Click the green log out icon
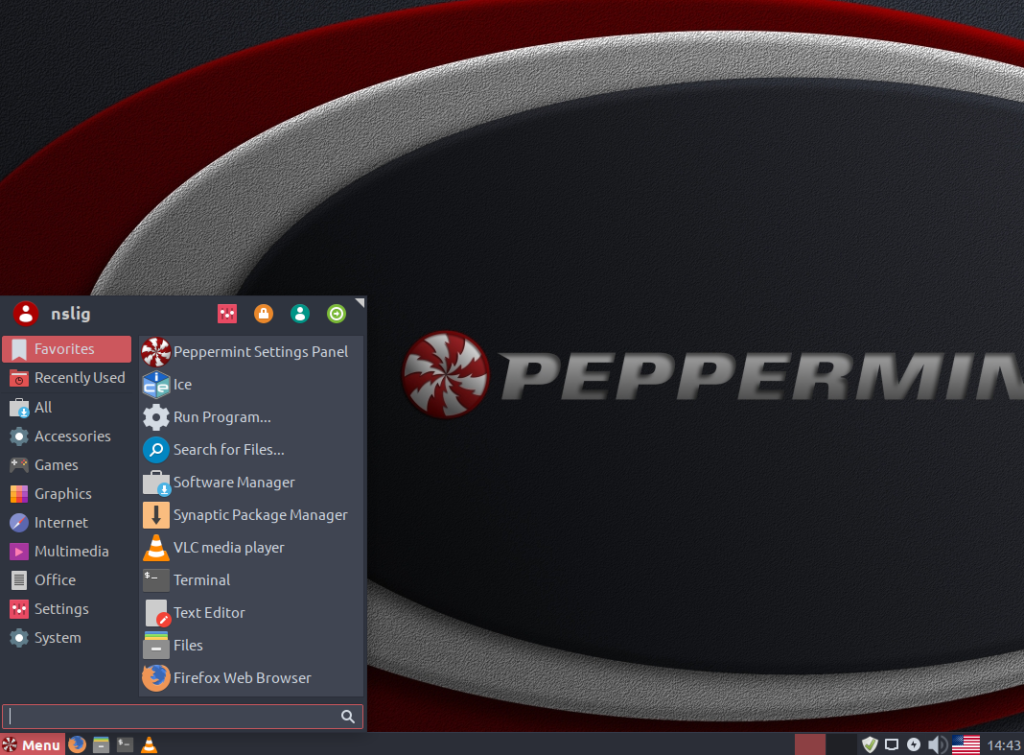Image resolution: width=1024 pixels, height=755 pixels. tap(336, 314)
